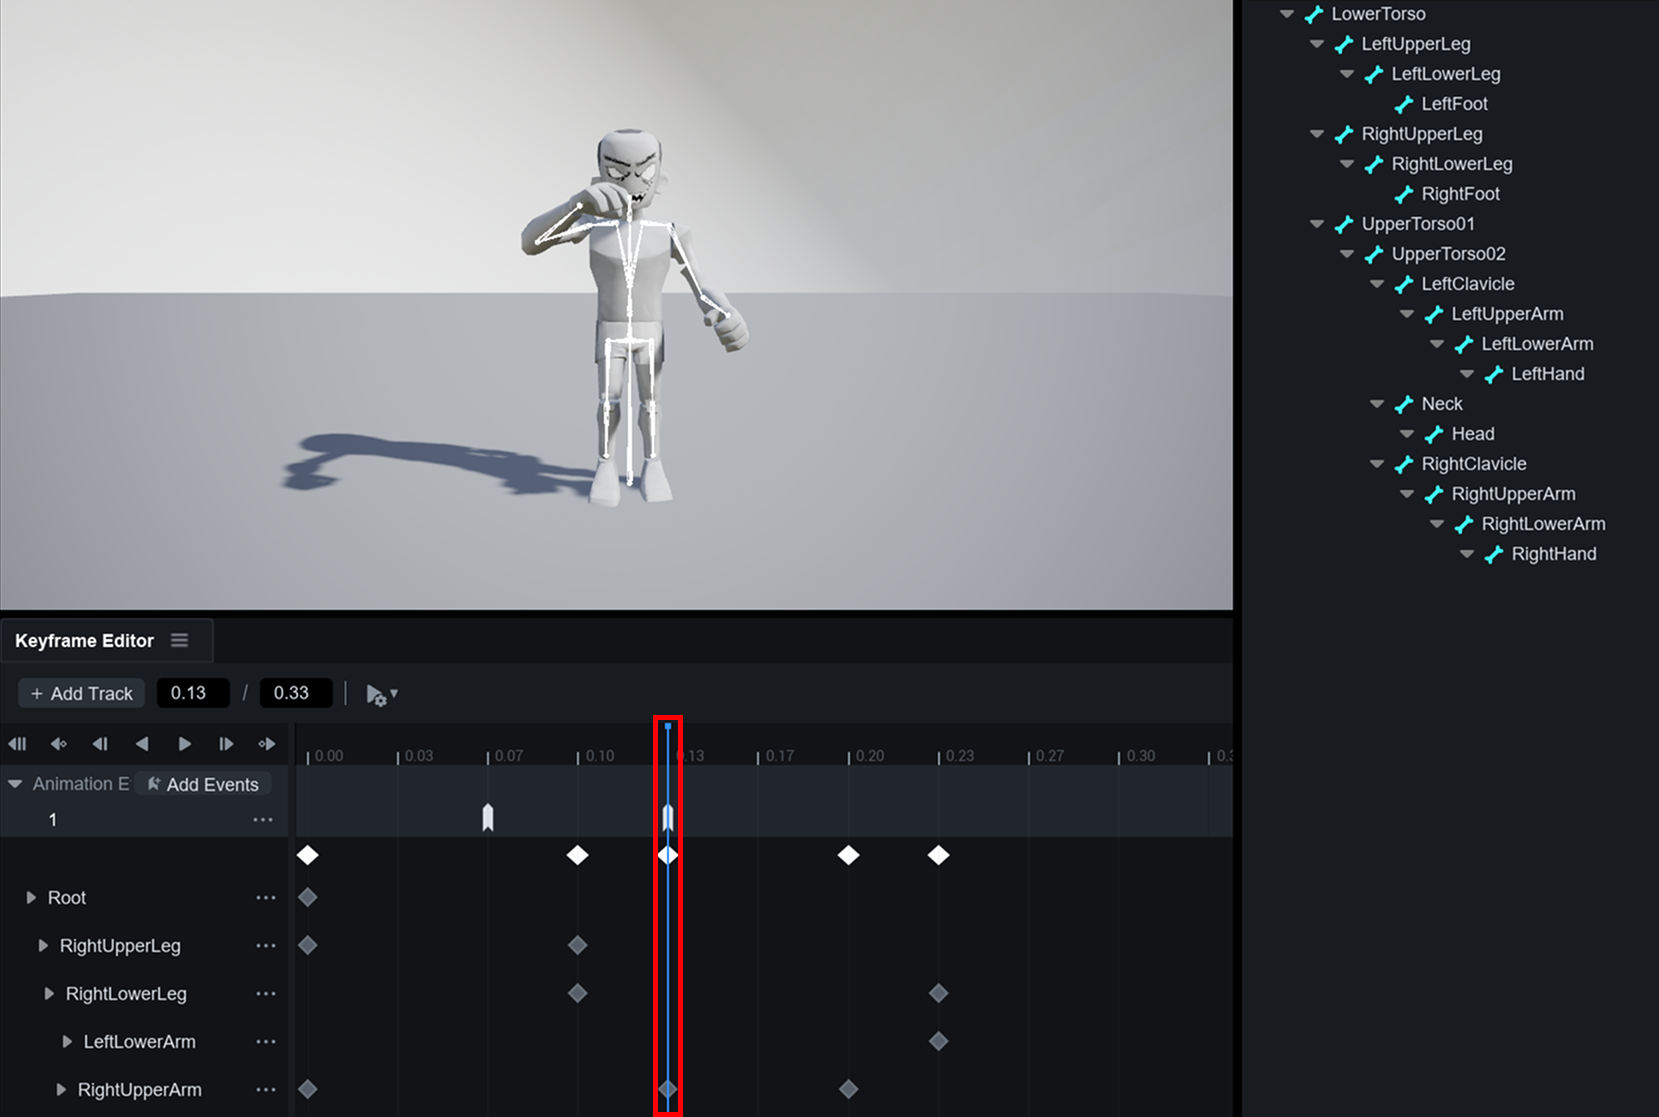This screenshot has width=1659, height=1117.
Task: Click the Add Track button
Action: 82,693
